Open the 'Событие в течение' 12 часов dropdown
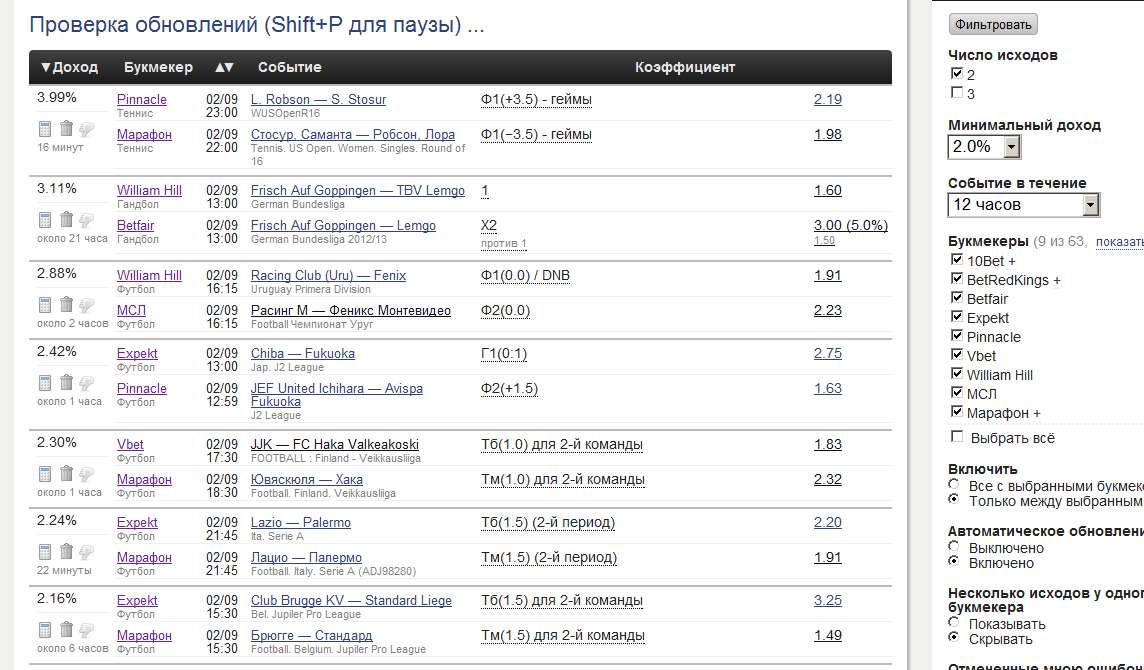1144x670 pixels. pyautogui.click(x=1024, y=204)
